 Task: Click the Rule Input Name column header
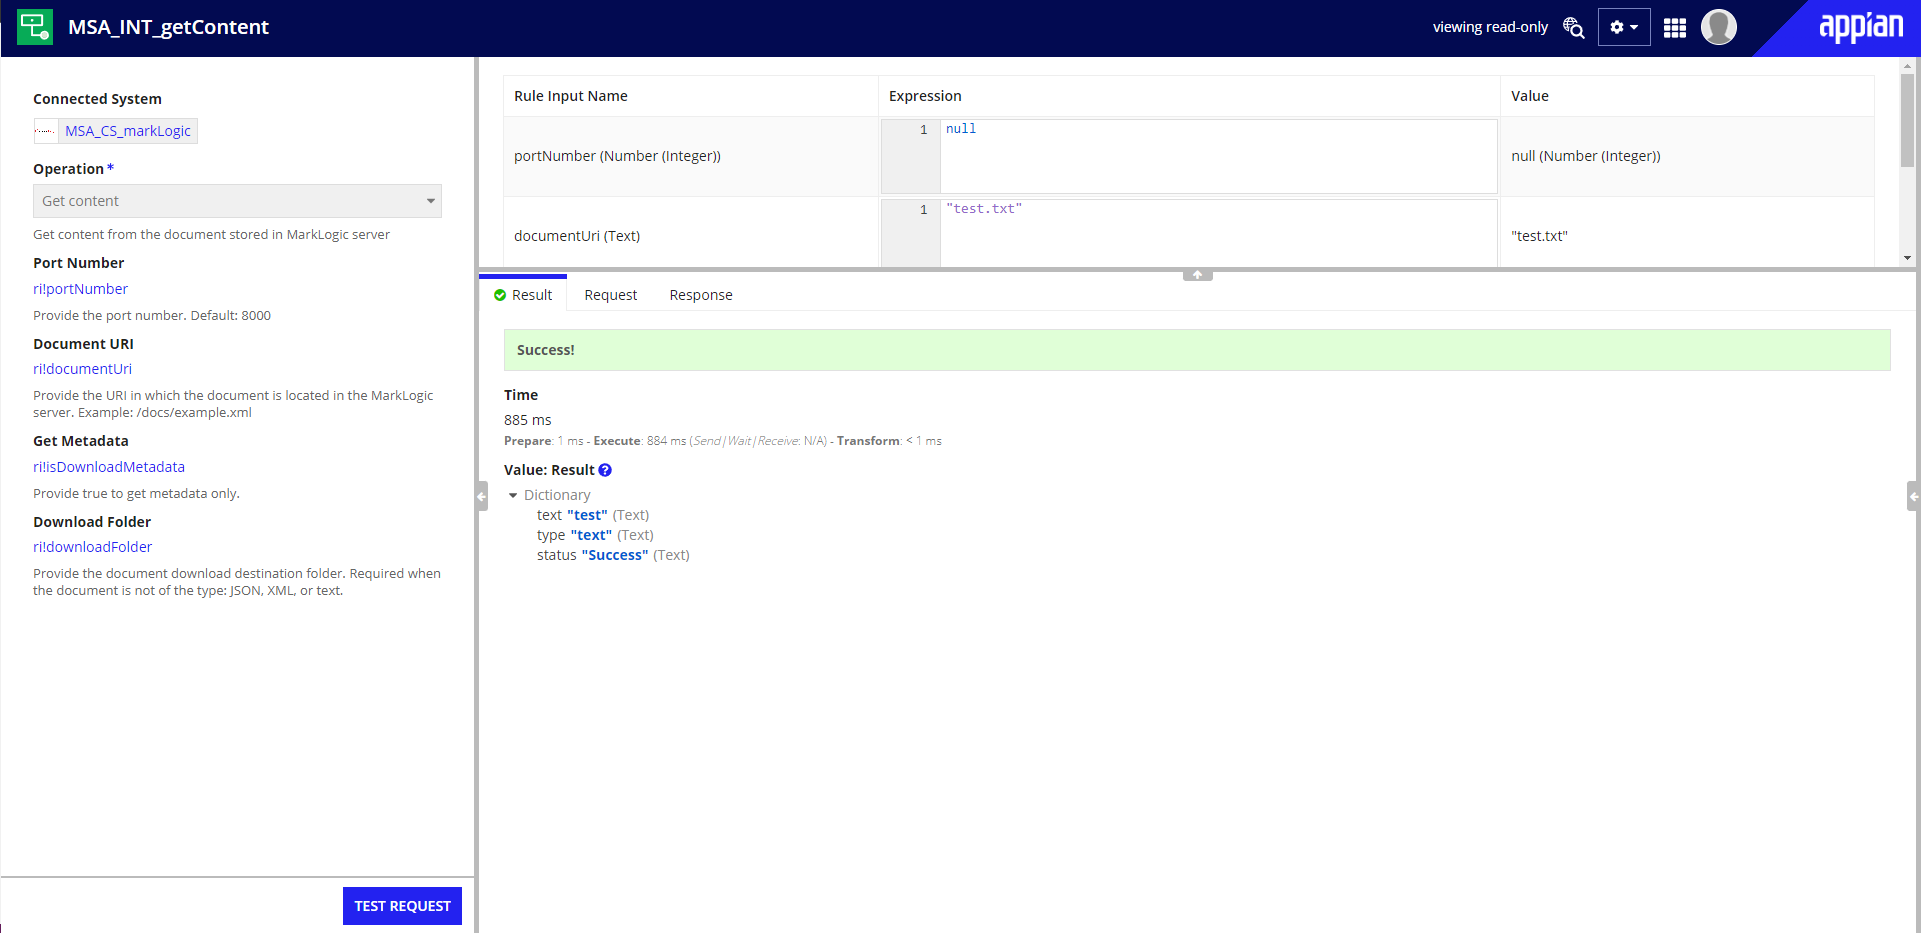[571, 96]
